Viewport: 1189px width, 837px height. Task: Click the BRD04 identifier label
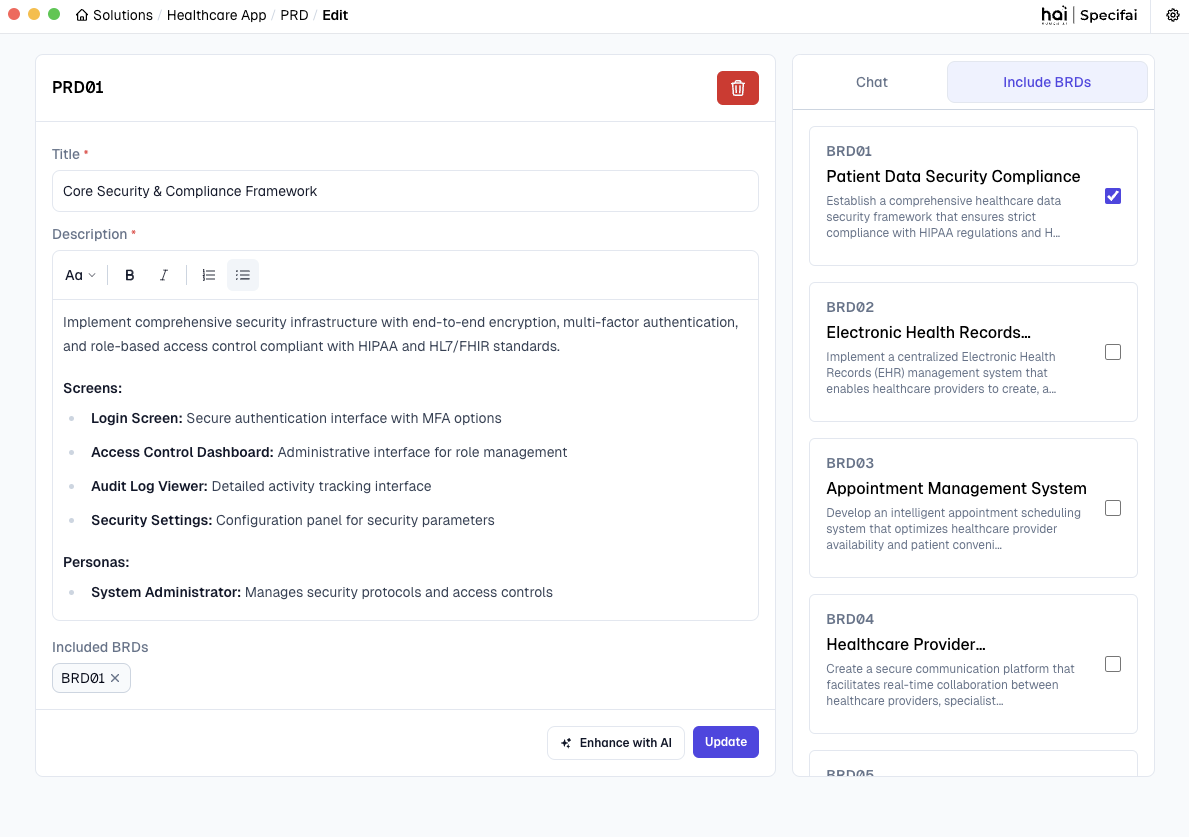(850, 619)
